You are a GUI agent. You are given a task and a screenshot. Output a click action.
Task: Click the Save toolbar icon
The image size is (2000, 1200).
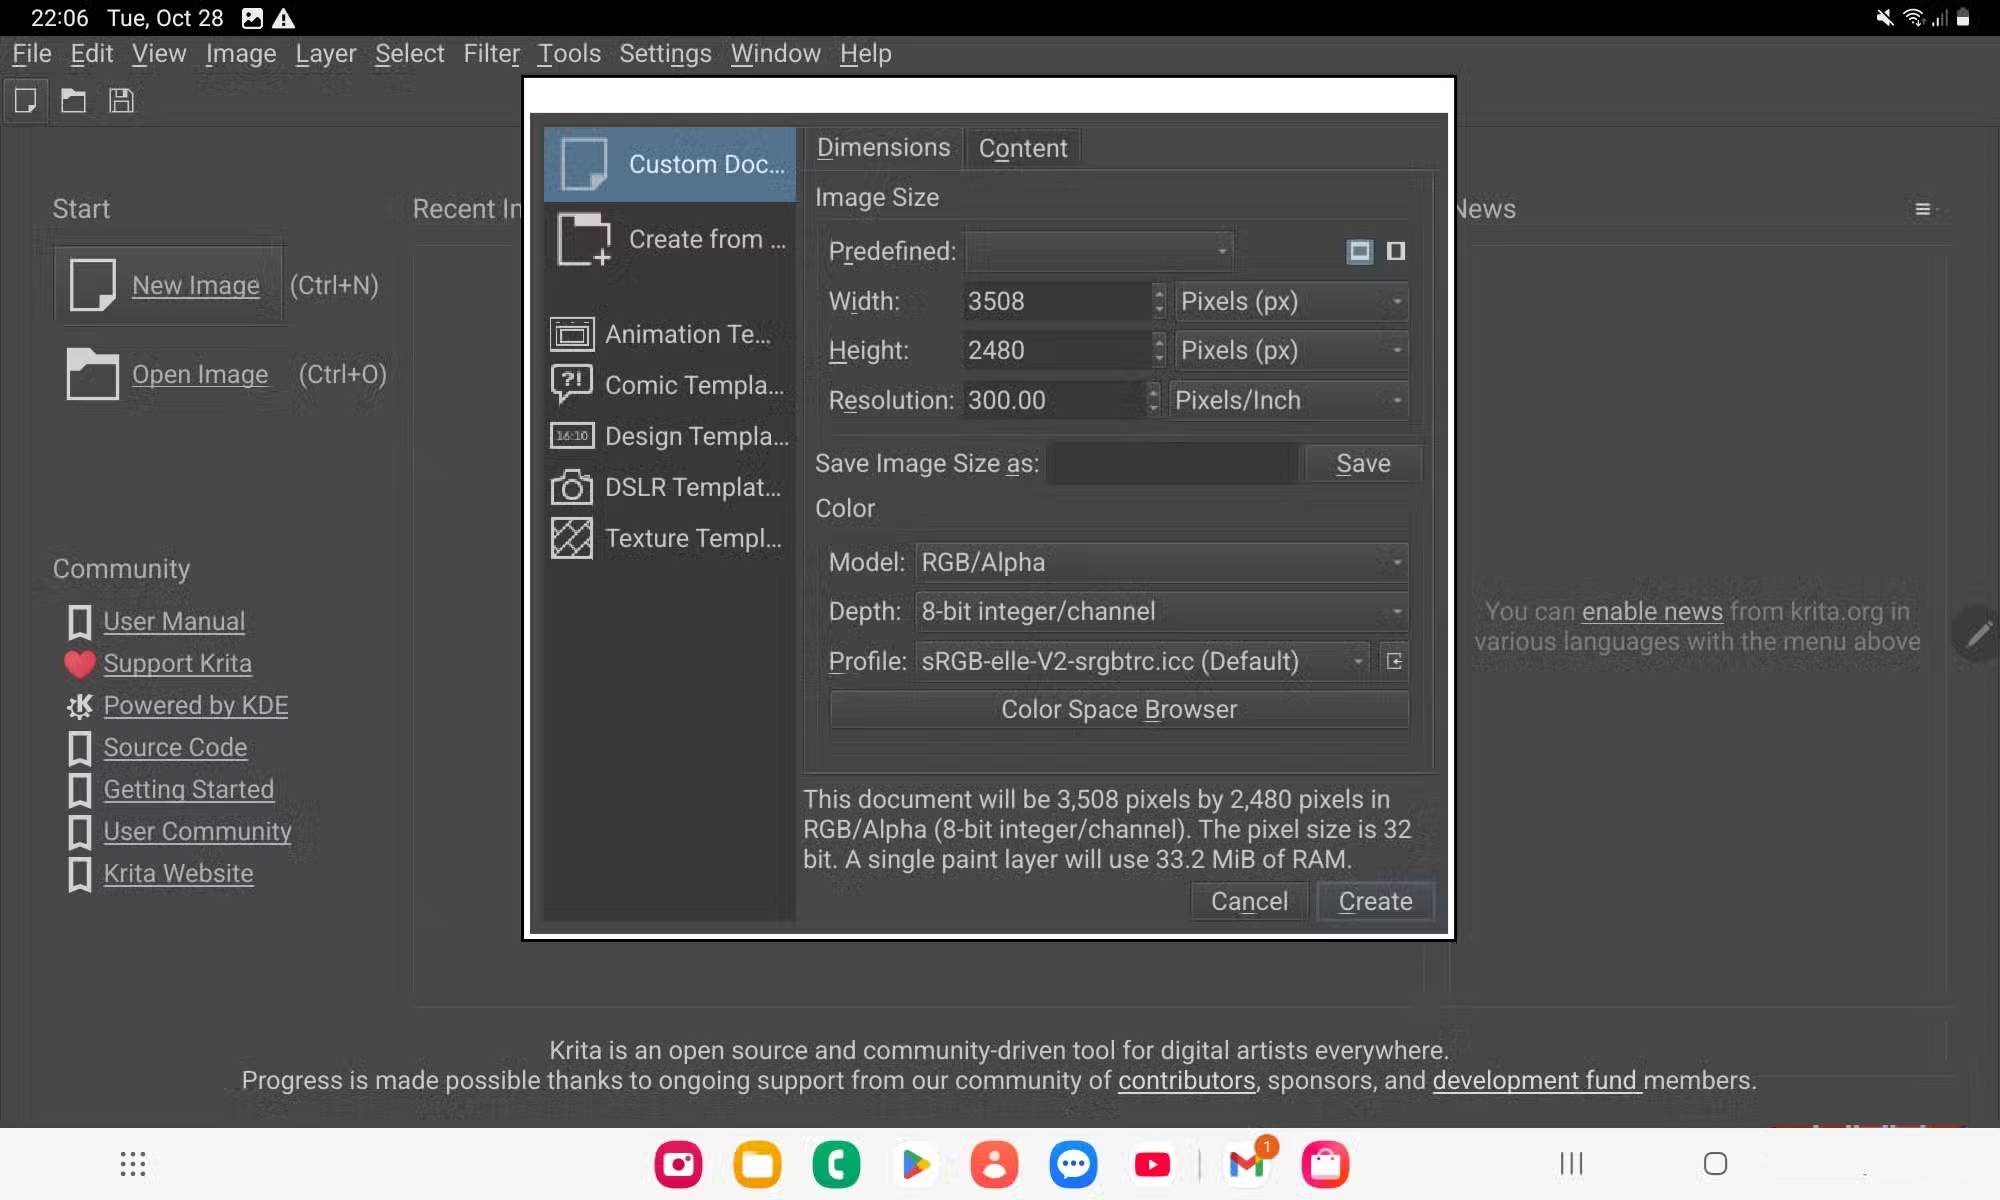(121, 101)
